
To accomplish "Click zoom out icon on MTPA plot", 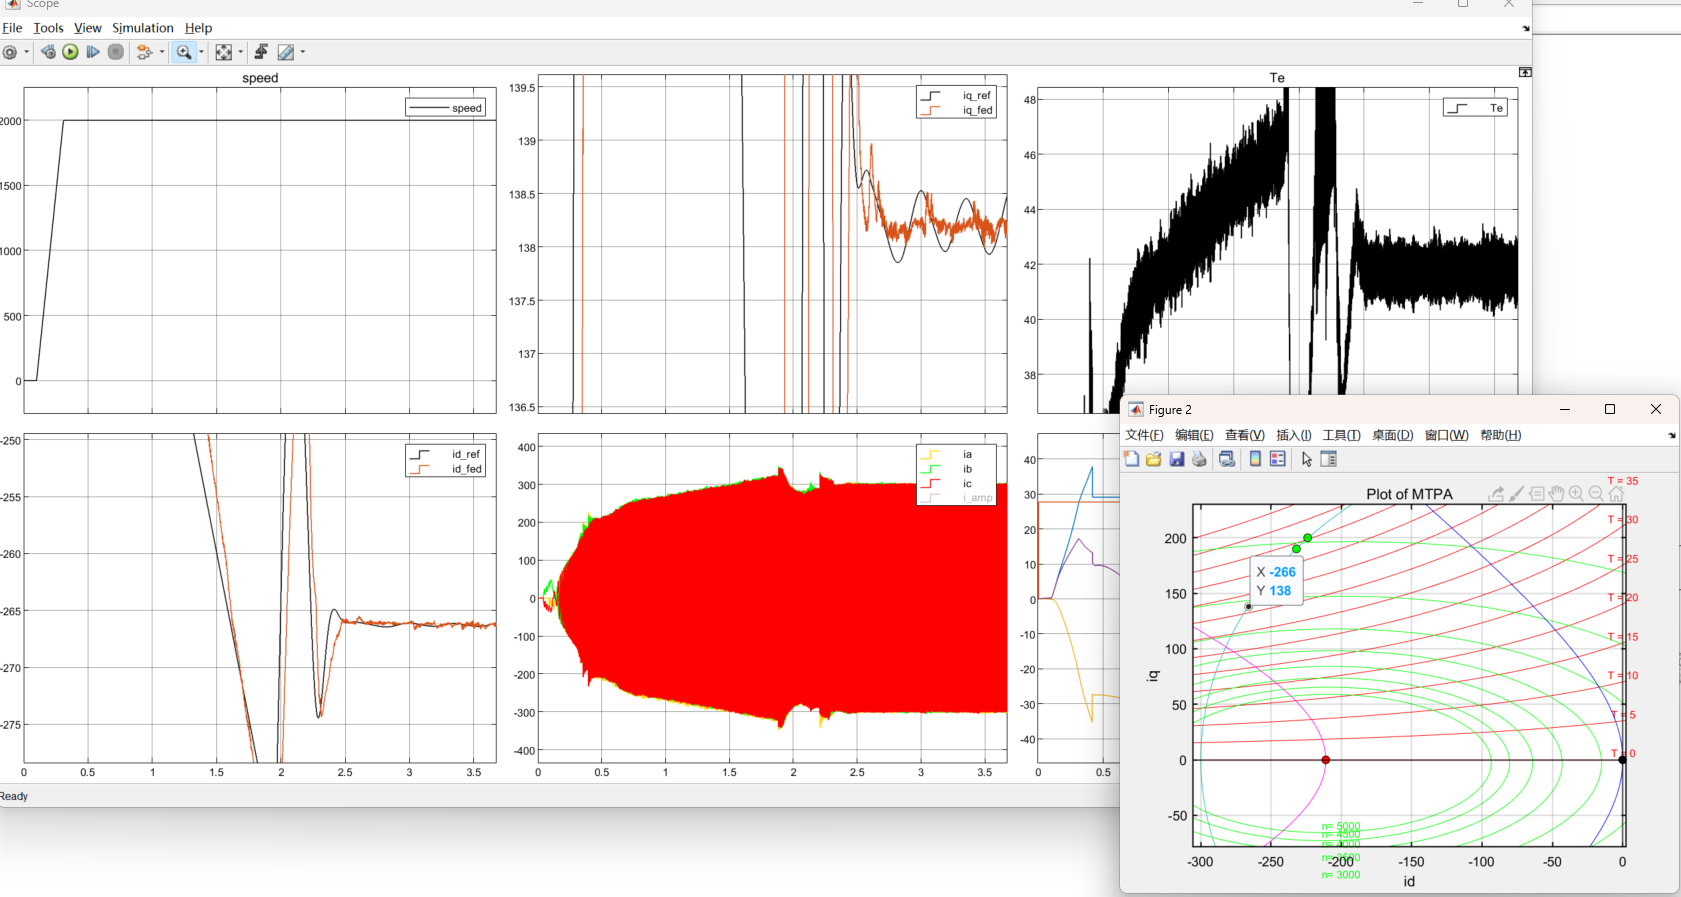I will tap(1596, 494).
